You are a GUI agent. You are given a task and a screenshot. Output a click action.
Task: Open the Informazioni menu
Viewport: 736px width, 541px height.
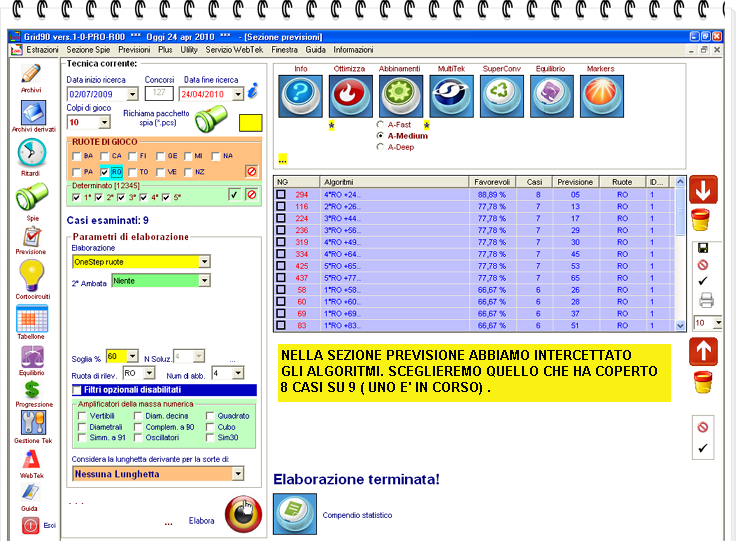(x=353, y=50)
